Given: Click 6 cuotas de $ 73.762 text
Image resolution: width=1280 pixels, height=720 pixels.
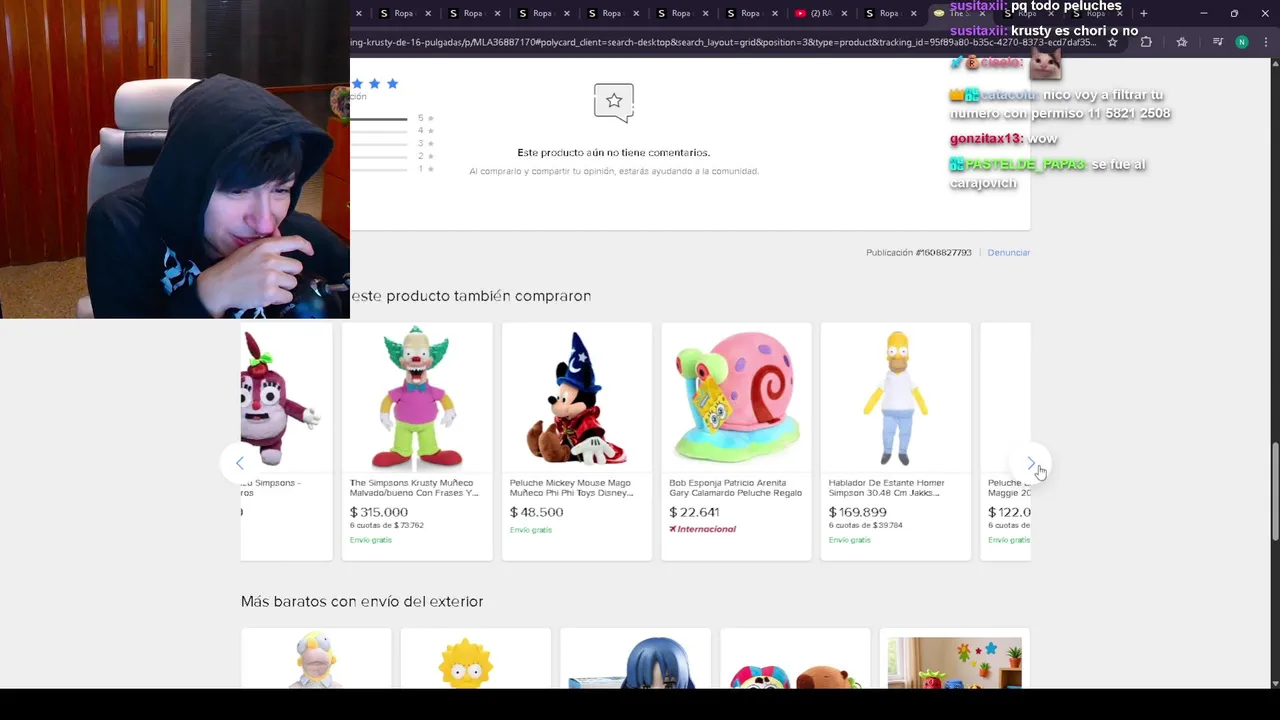Looking at the screenshot, I should coord(386,525).
